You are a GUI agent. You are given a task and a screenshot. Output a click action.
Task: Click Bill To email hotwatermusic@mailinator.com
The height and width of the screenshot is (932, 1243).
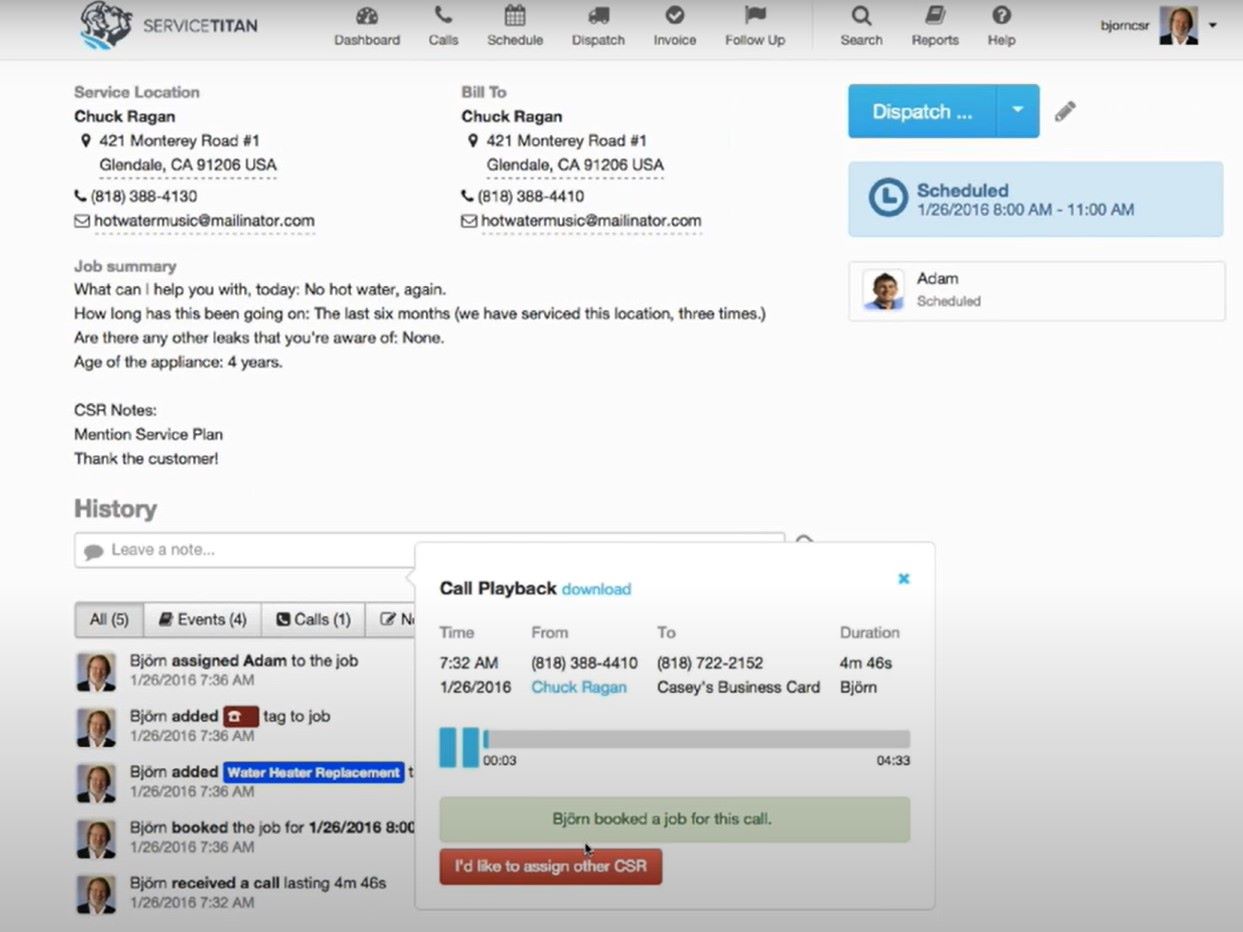click(591, 221)
